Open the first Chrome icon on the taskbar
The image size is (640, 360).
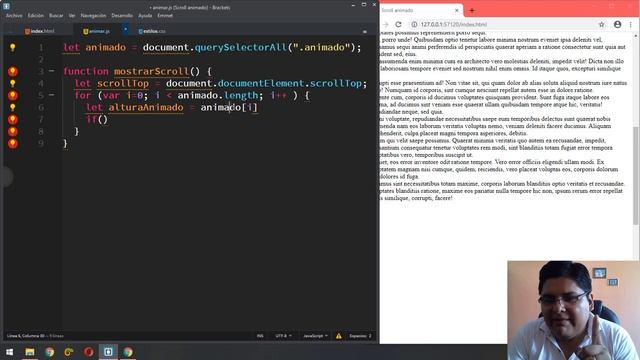click(49, 352)
